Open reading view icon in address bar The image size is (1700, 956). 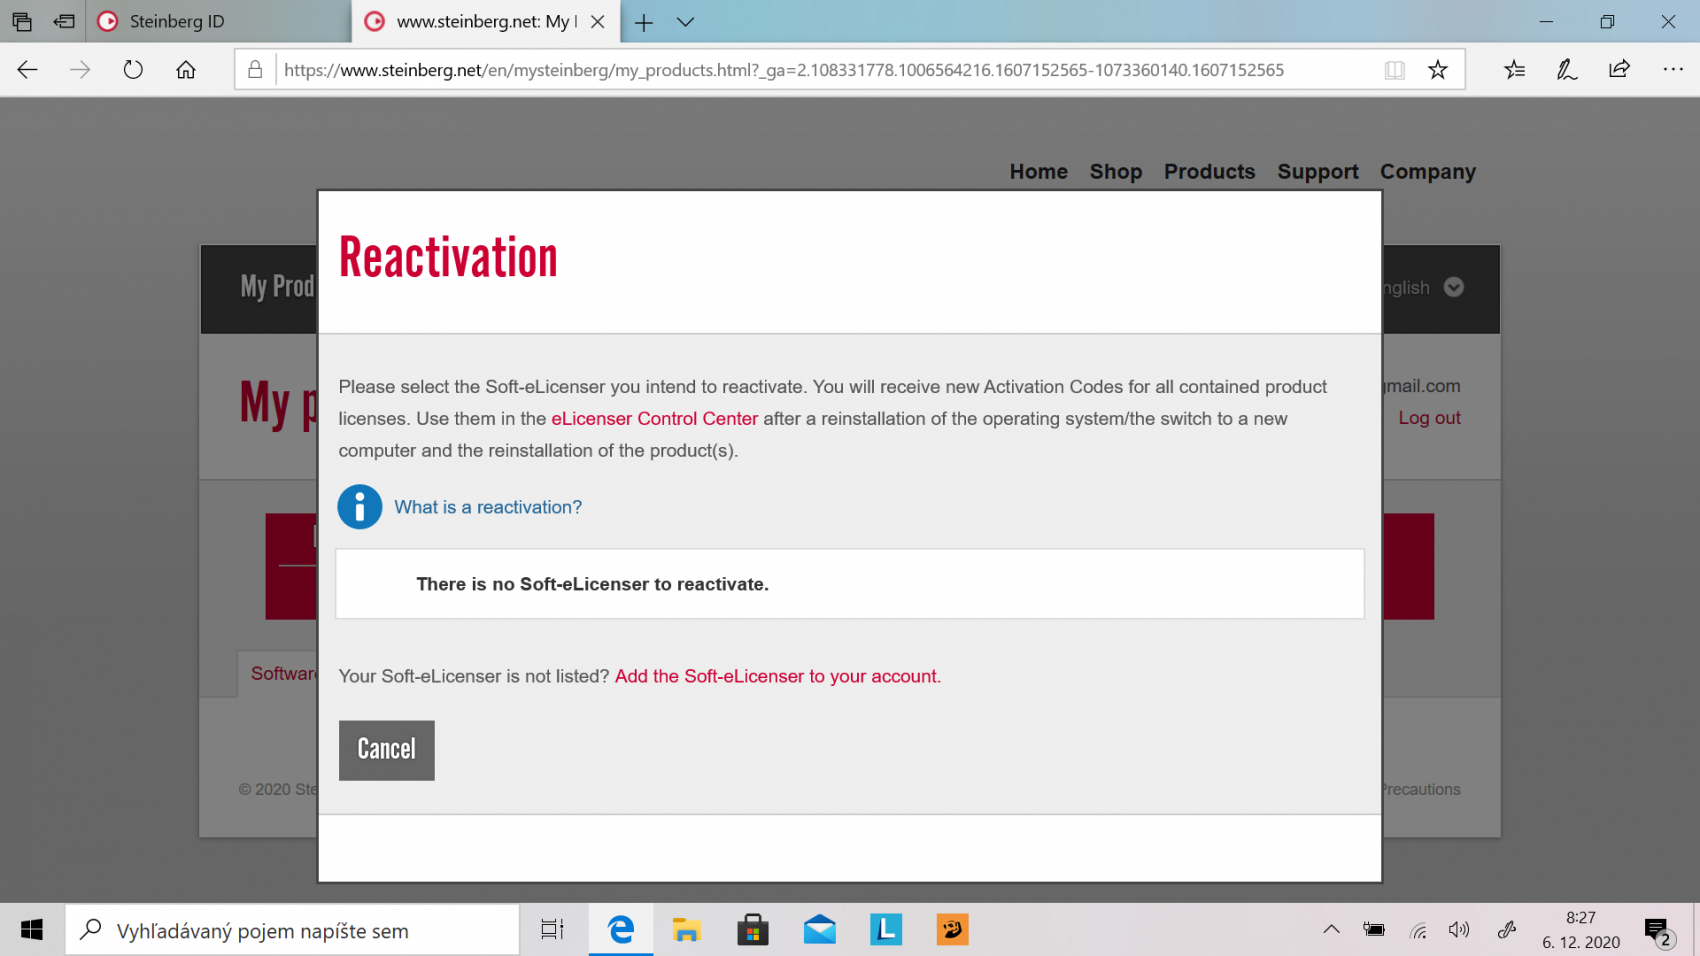pos(1394,70)
